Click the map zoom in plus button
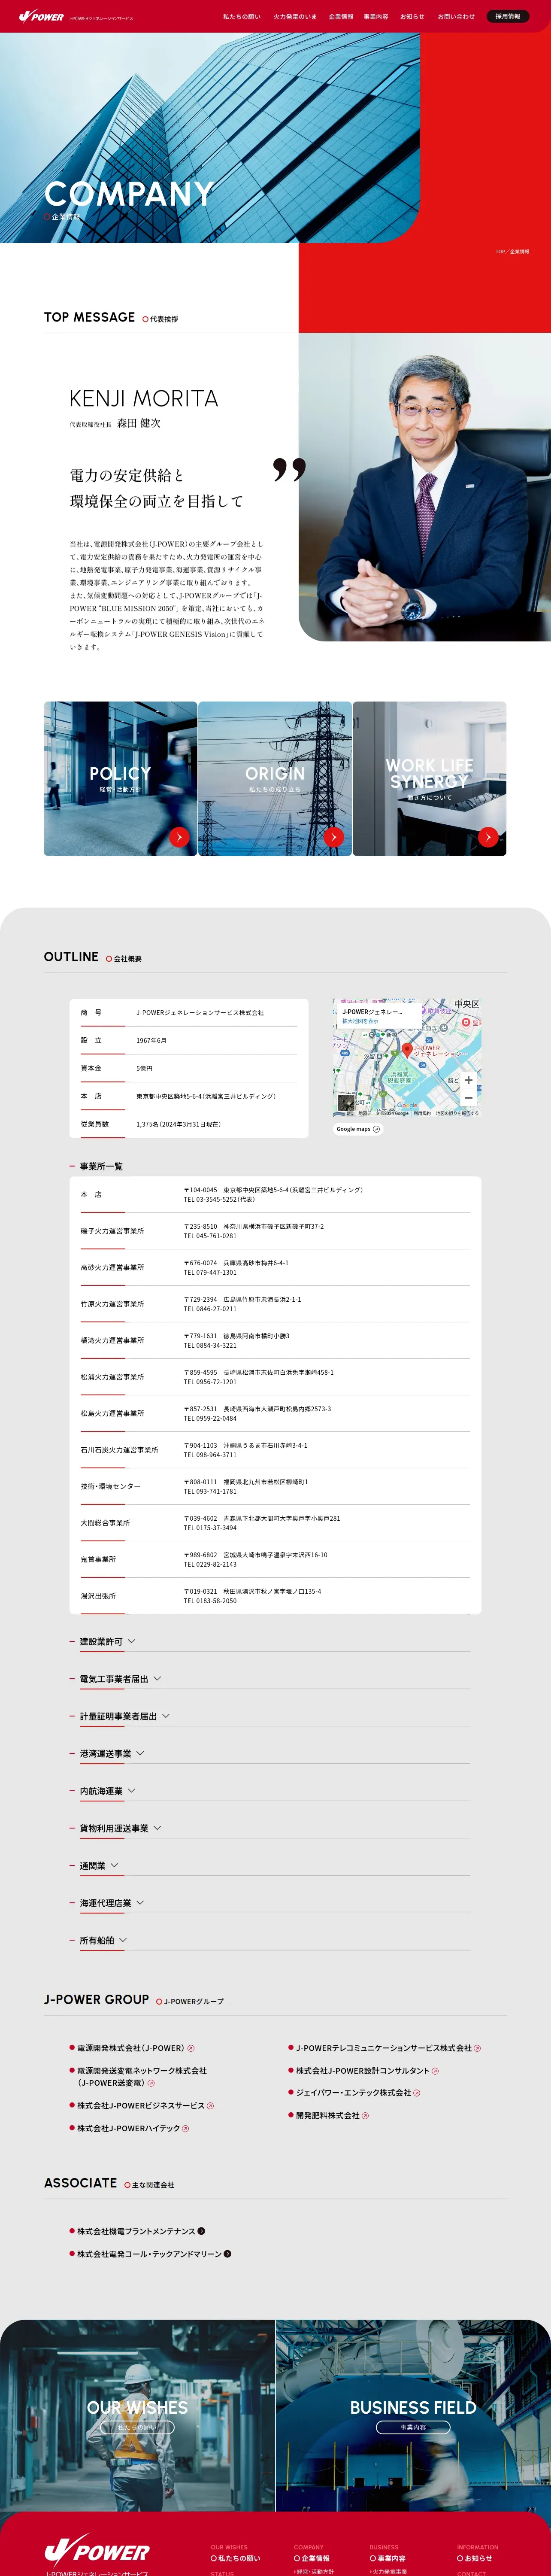The height and width of the screenshot is (2576, 551). tap(468, 1080)
